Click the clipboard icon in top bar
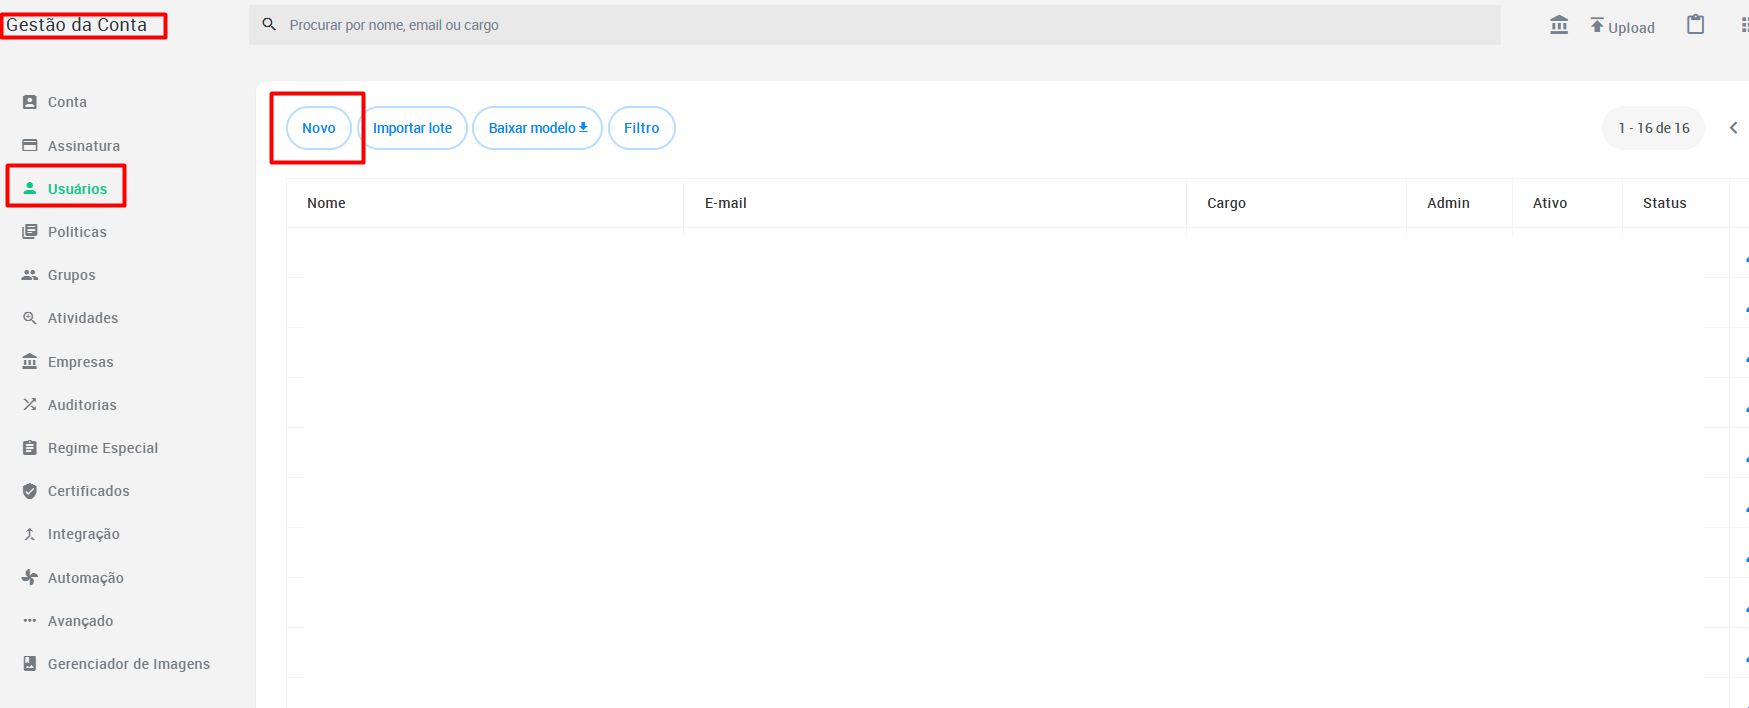The height and width of the screenshot is (708, 1749). pos(1696,24)
